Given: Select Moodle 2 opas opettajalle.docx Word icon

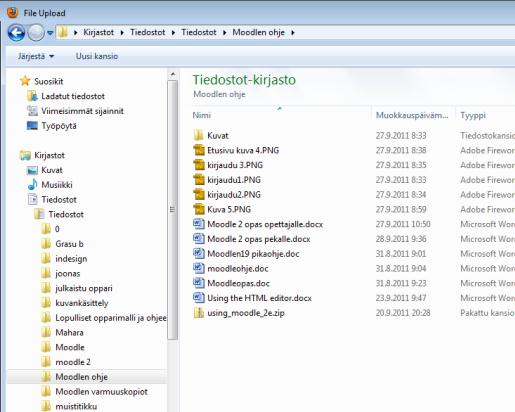Looking at the screenshot, I should coord(199,224).
